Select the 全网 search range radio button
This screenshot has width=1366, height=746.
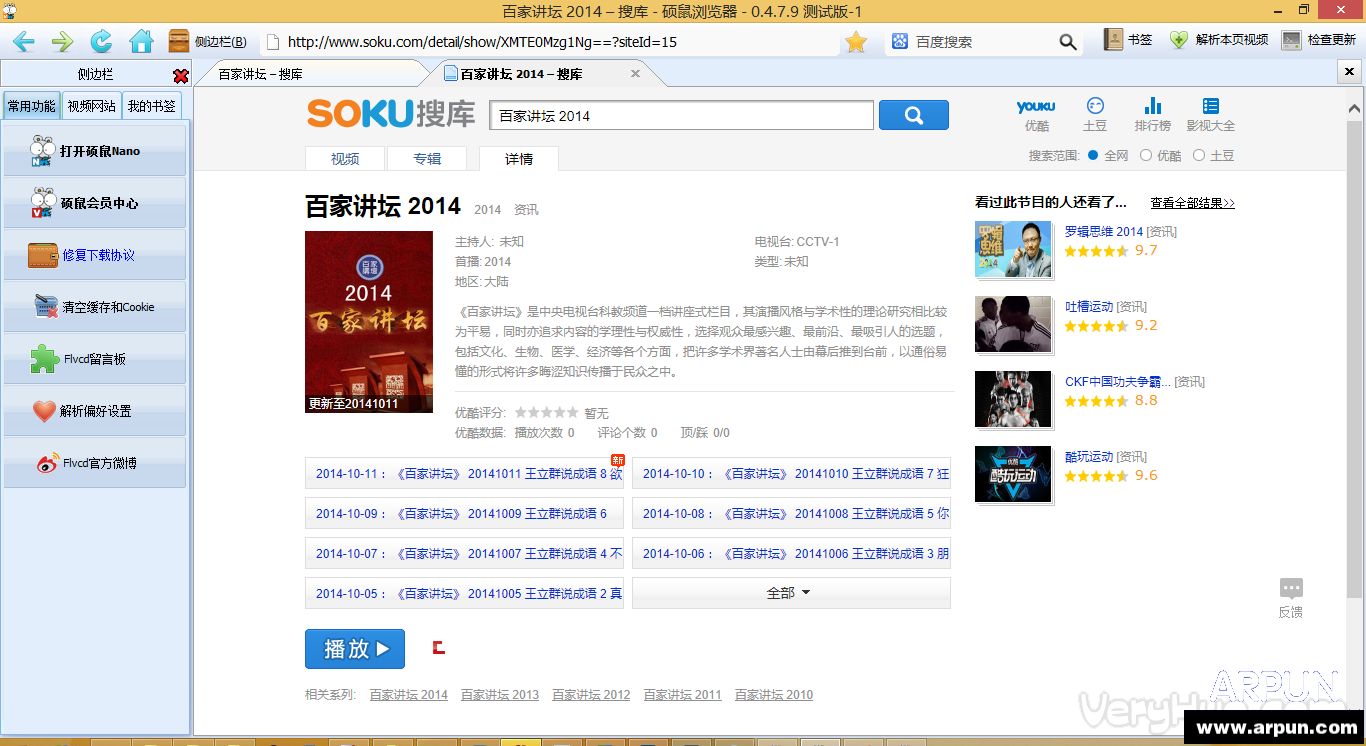coord(1093,155)
